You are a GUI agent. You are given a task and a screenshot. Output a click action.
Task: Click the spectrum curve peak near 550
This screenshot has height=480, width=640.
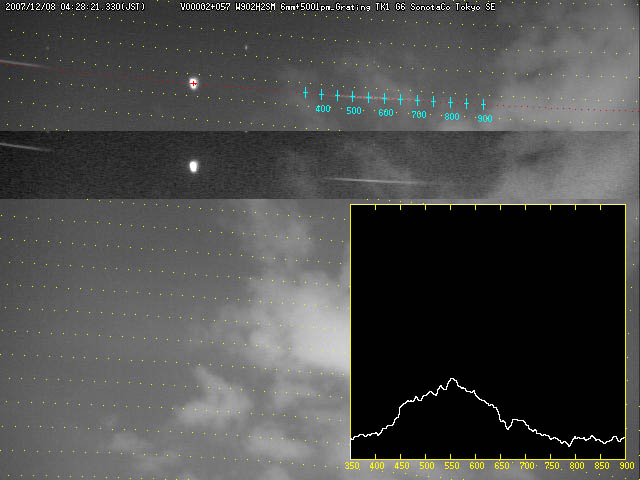pos(453,379)
